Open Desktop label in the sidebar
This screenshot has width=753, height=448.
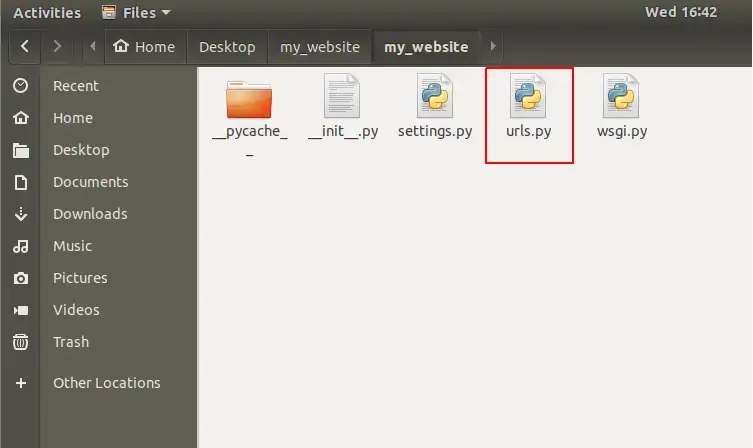[81, 150]
